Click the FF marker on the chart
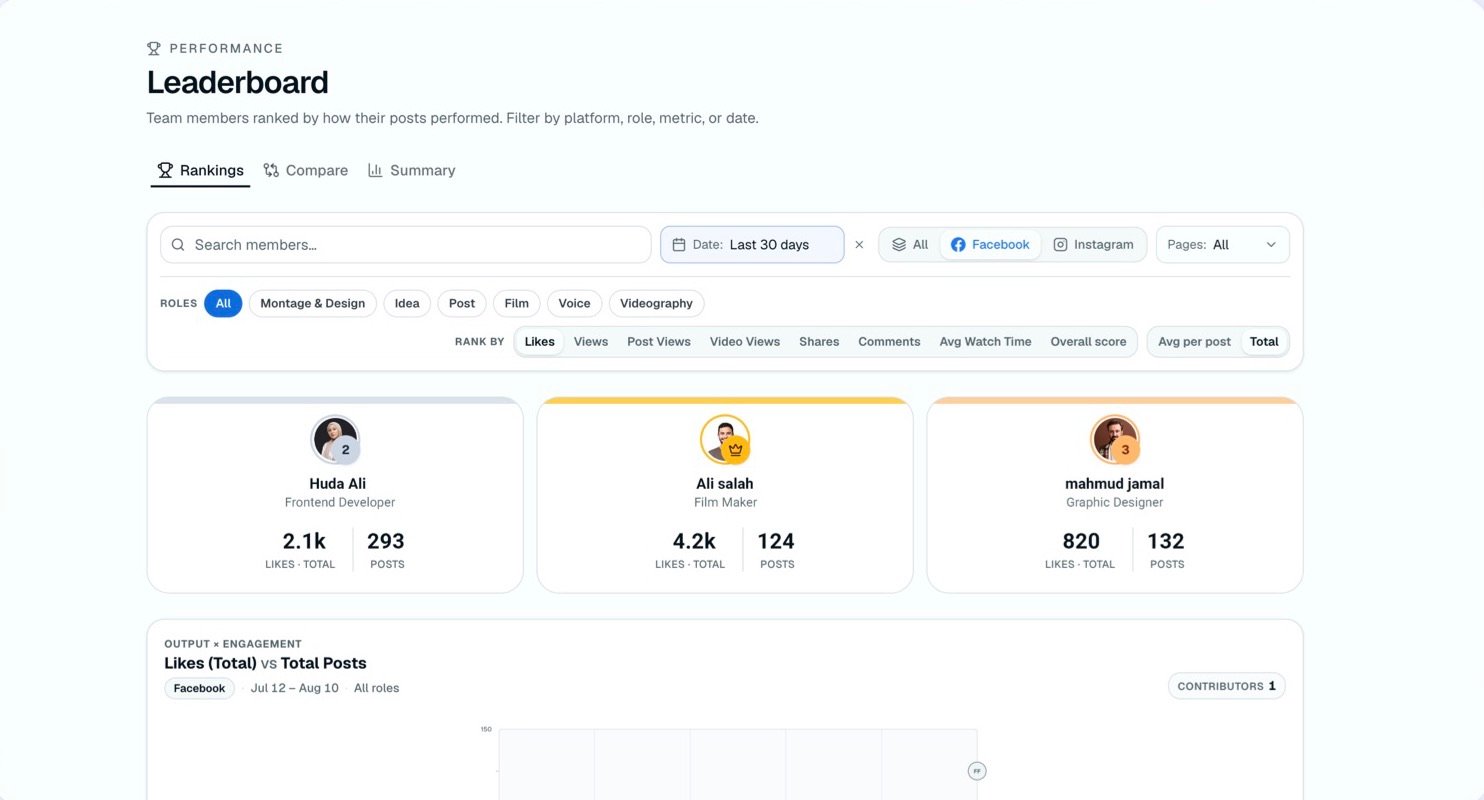The image size is (1484, 800). click(977, 771)
